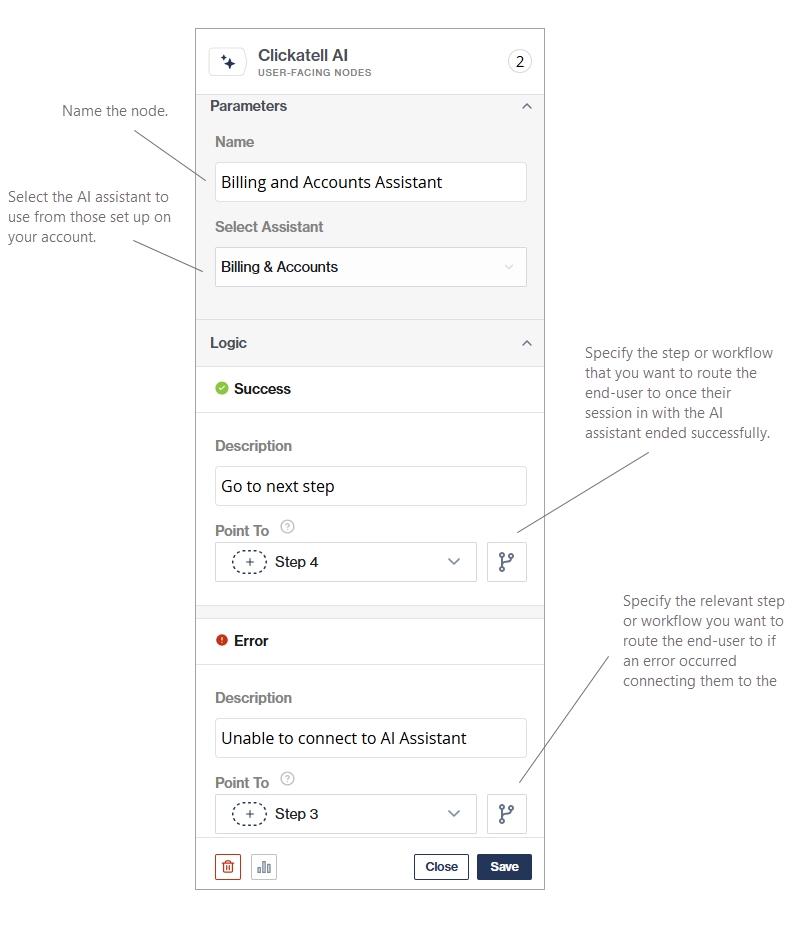Edit the Unable to connect description field
Viewport: 800px width, 925px height.
(370, 738)
